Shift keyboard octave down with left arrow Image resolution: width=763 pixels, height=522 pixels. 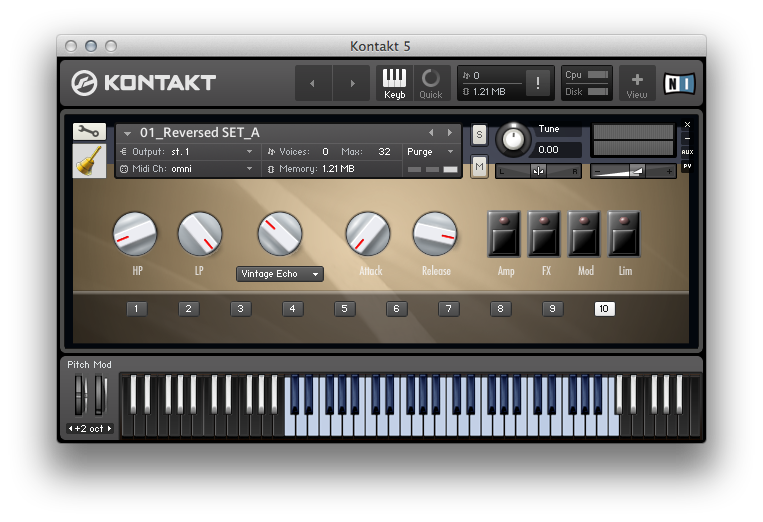pos(71,429)
